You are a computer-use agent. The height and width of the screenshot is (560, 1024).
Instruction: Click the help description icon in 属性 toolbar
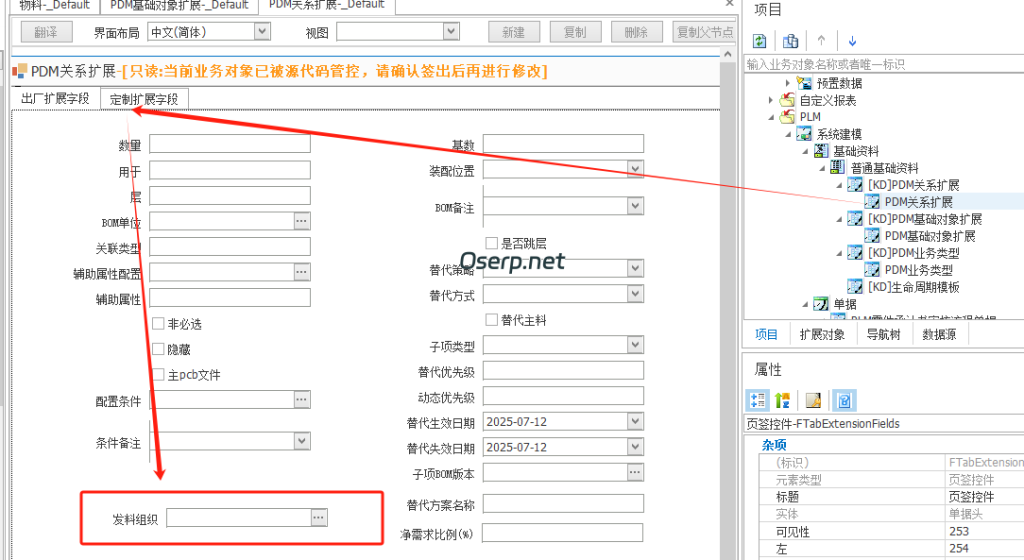[844, 400]
